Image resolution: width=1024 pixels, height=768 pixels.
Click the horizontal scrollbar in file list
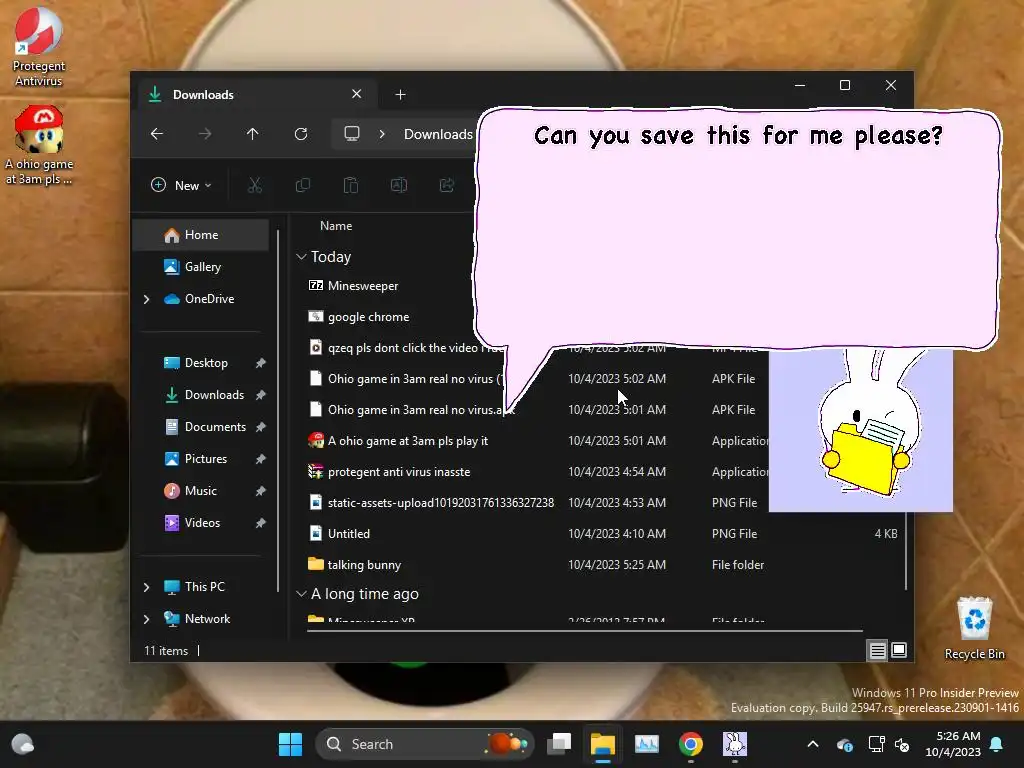584,632
